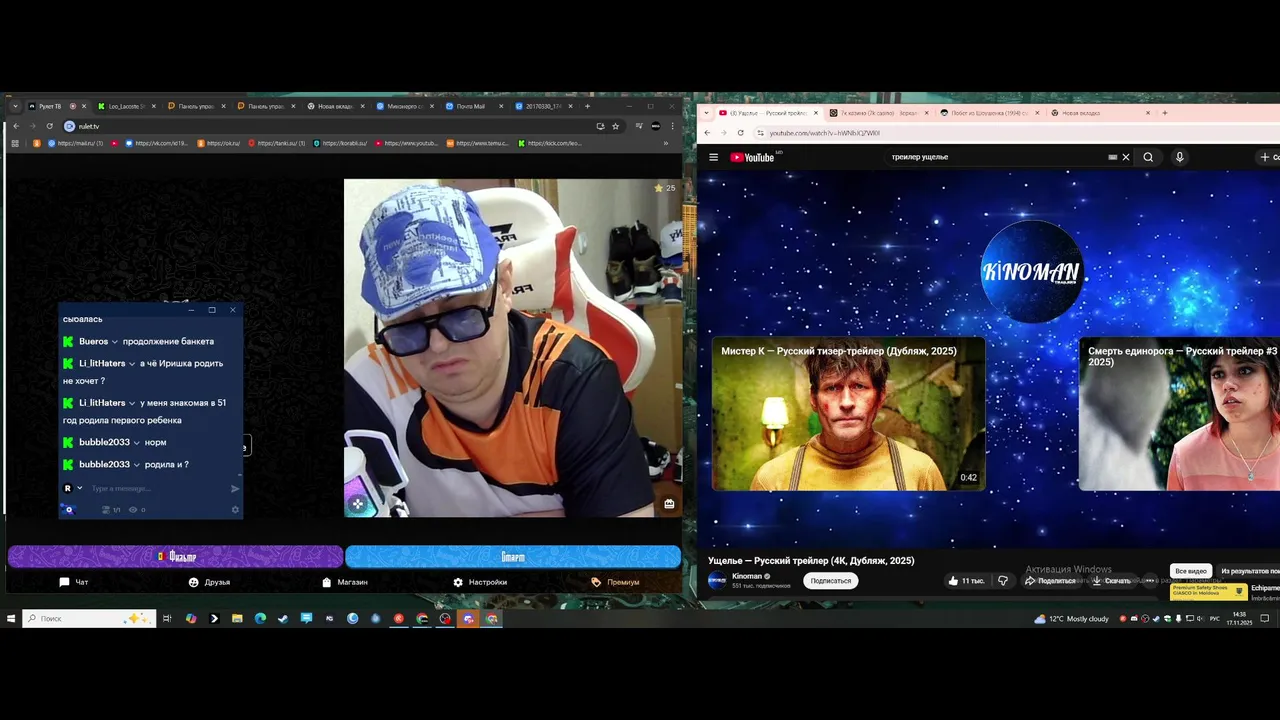The height and width of the screenshot is (720, 1280).
Task: Open apps grid in rulet.tv bookmarks bar
Action: click(x=15, y=143)
